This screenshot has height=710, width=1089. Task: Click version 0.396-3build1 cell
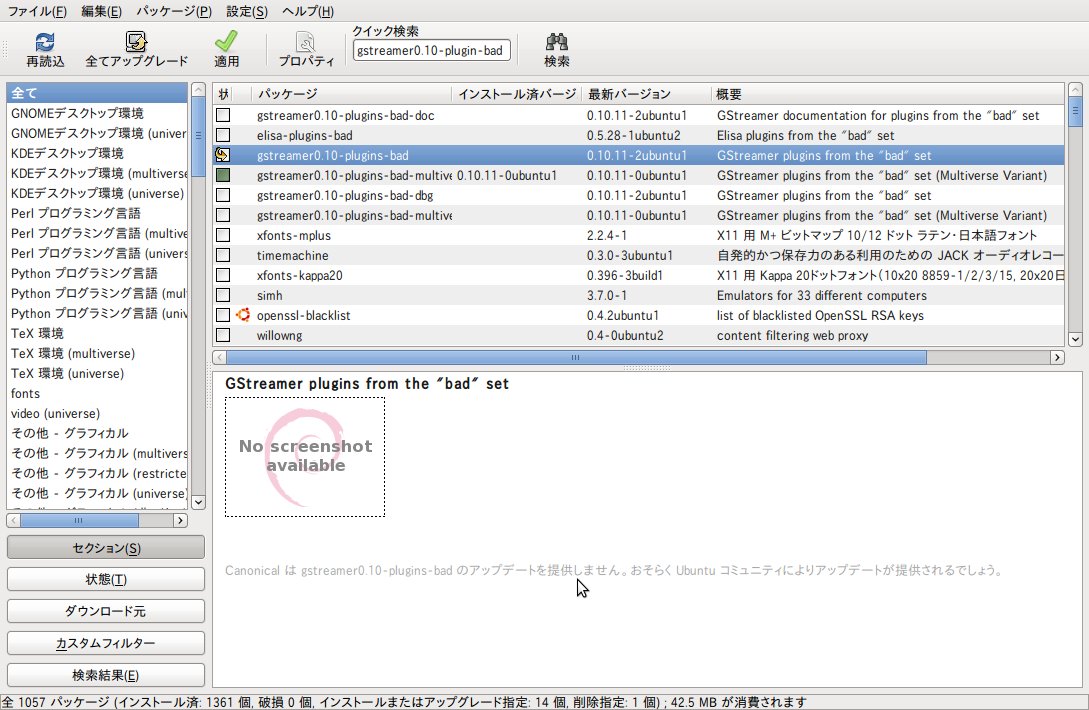[x=624, y=275]
